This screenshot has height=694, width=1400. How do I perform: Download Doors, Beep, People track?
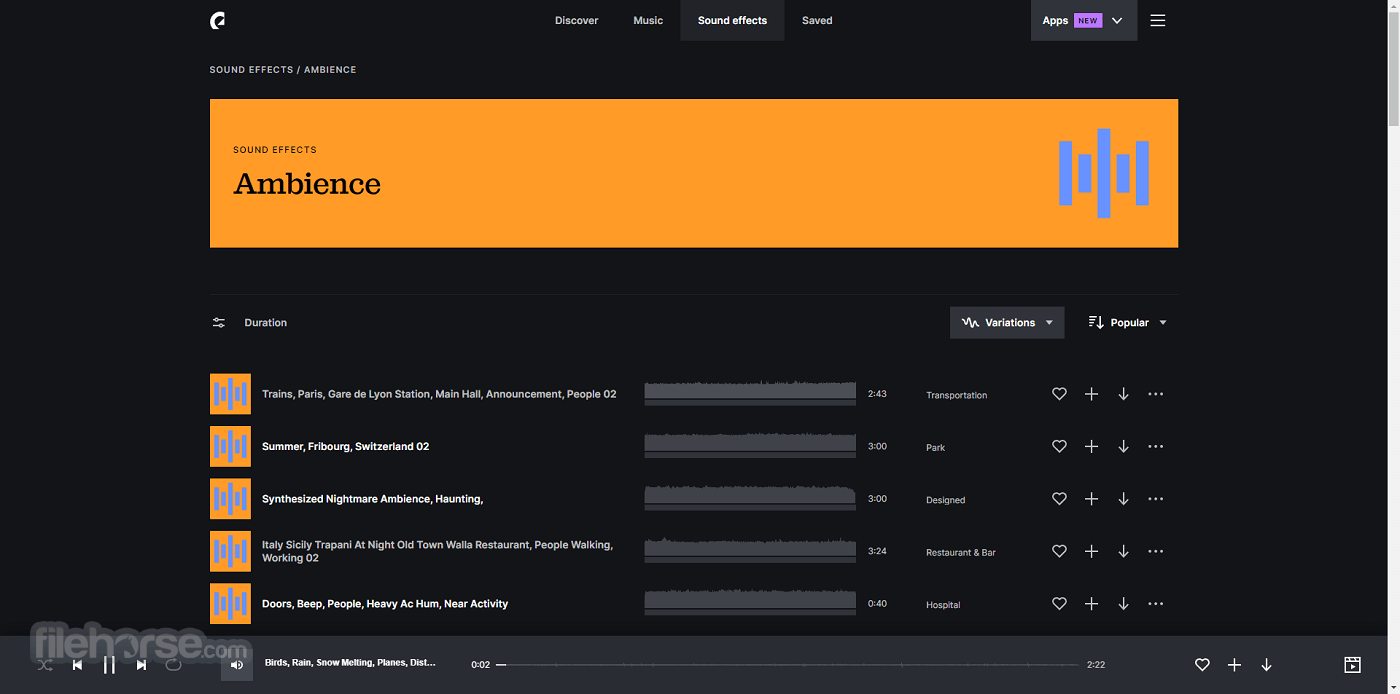pos(1123,604)
